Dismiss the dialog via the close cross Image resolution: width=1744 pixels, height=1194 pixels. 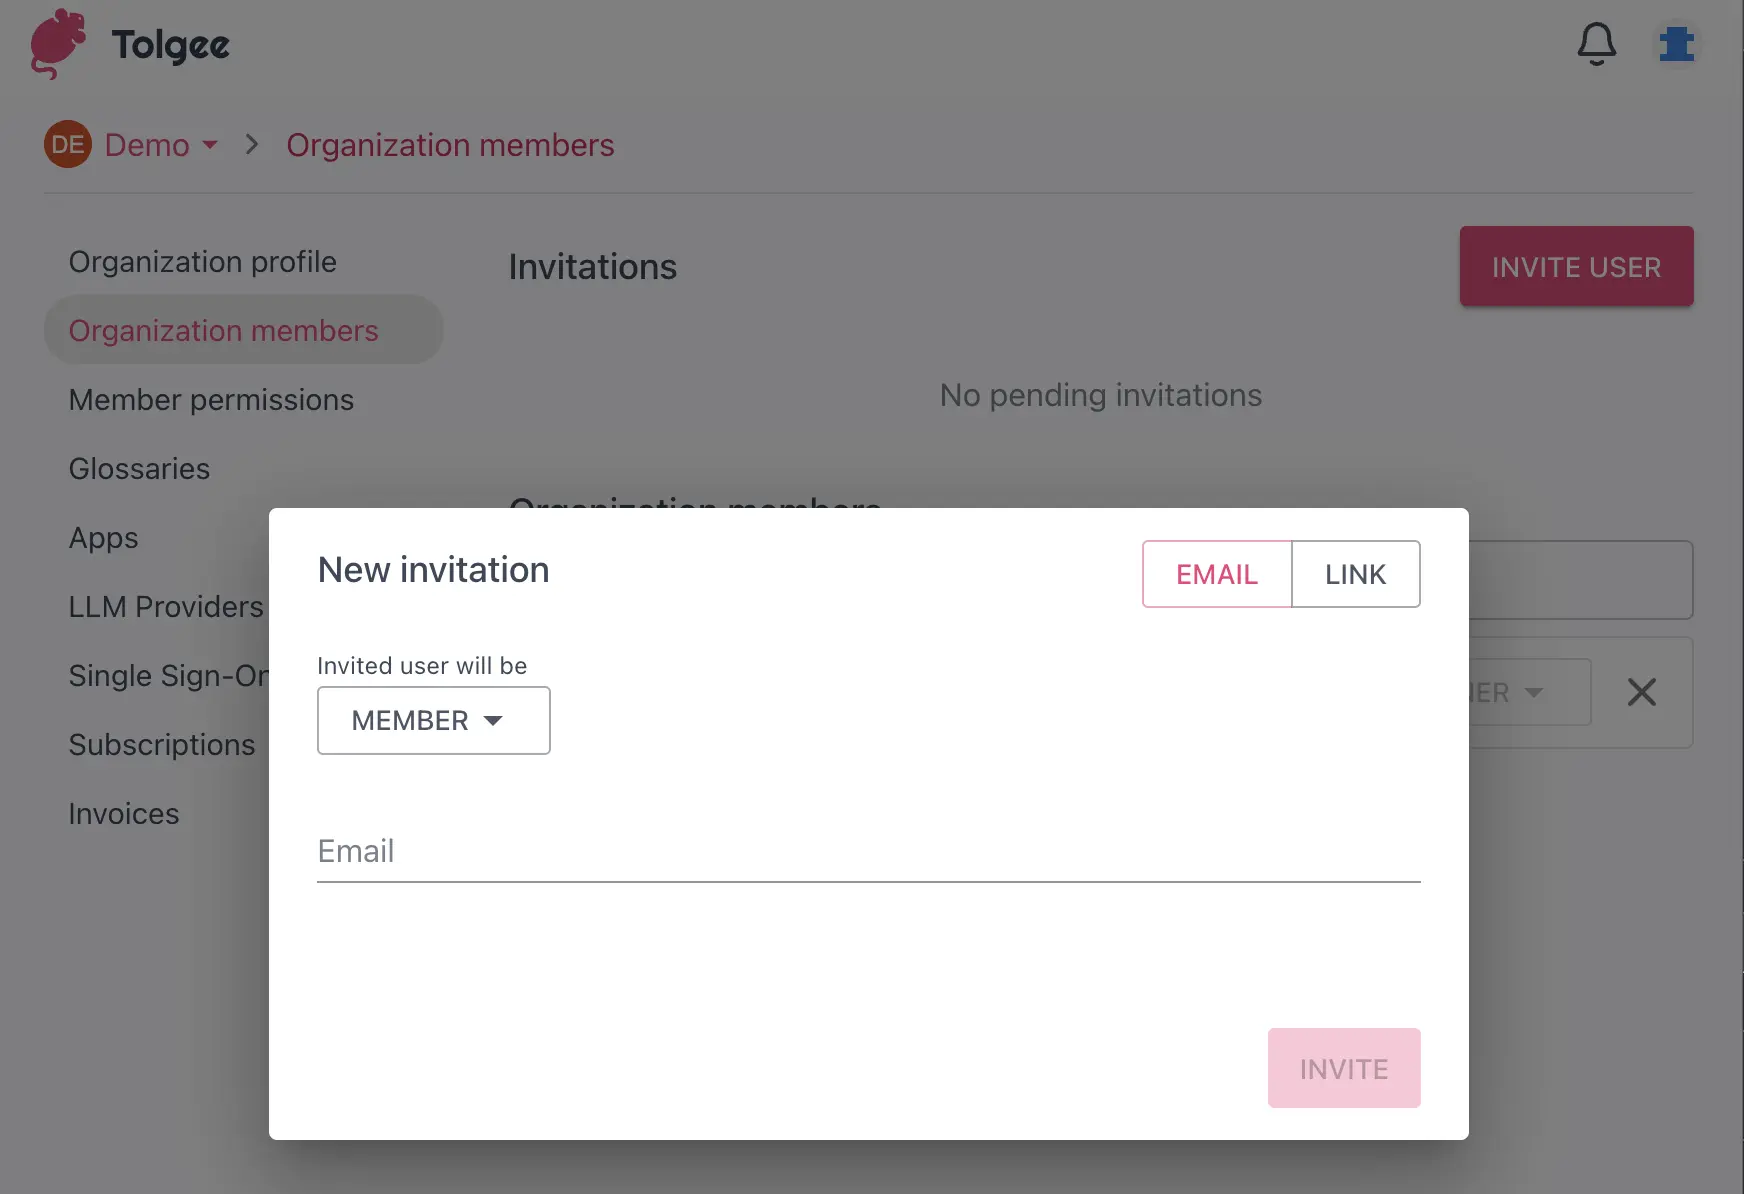pos(1641,692)
